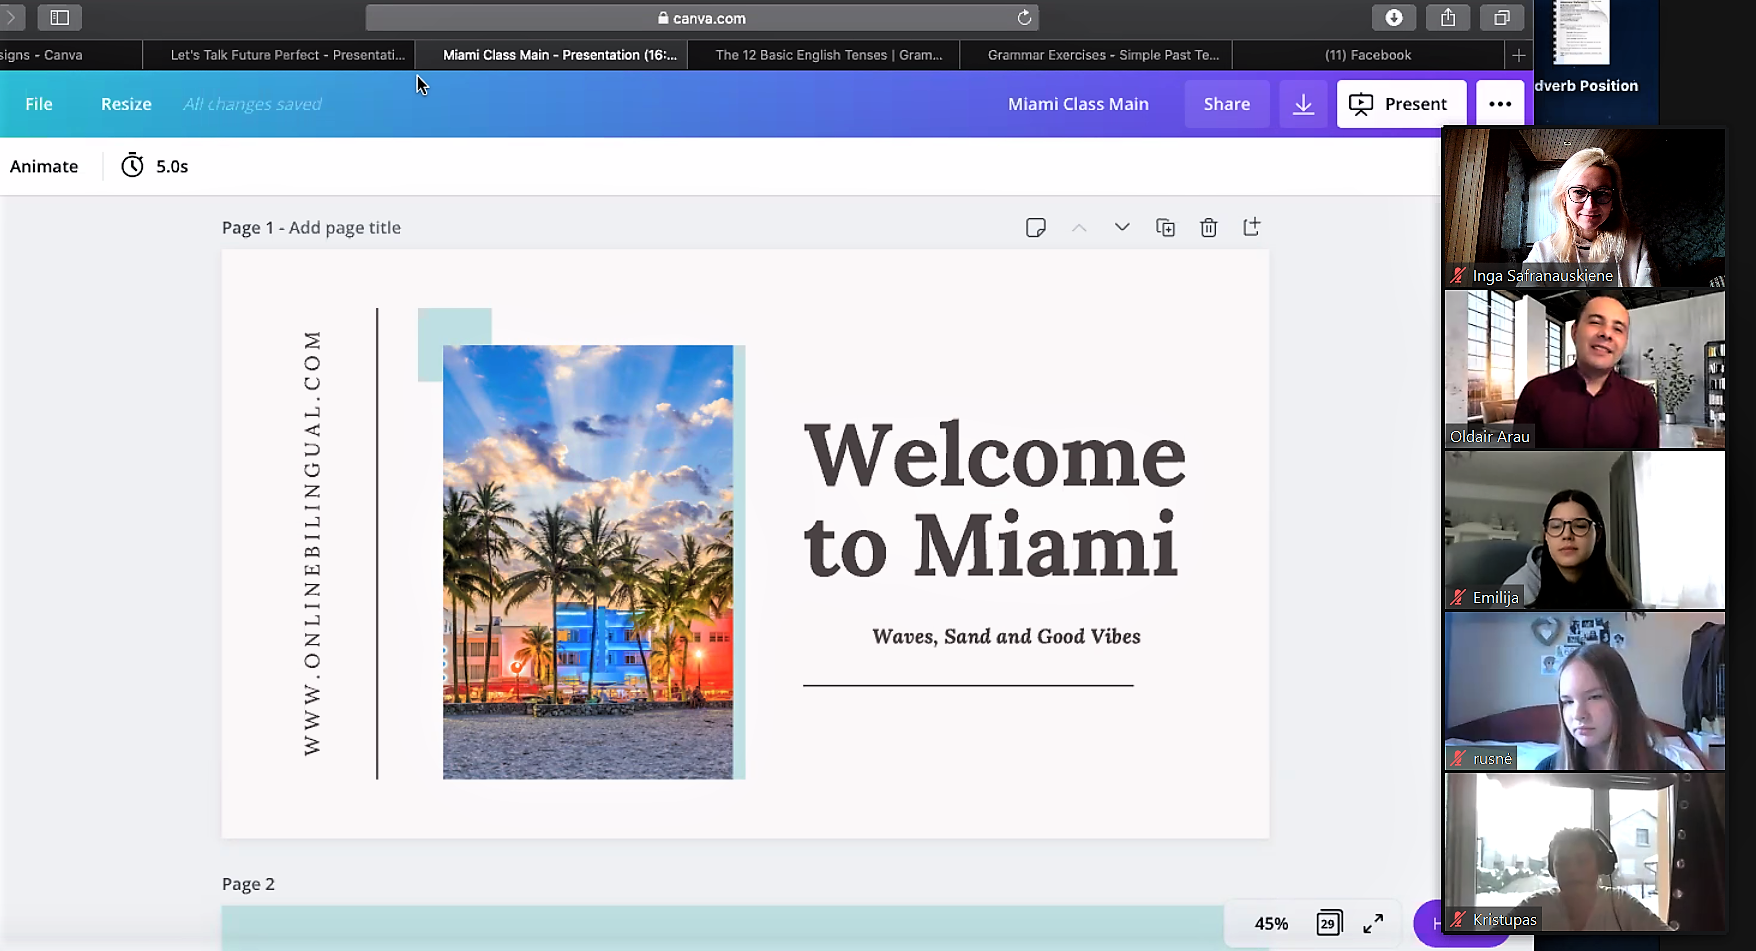
Task: Set page timing with 5.0s control
Action: click(155, 166)
